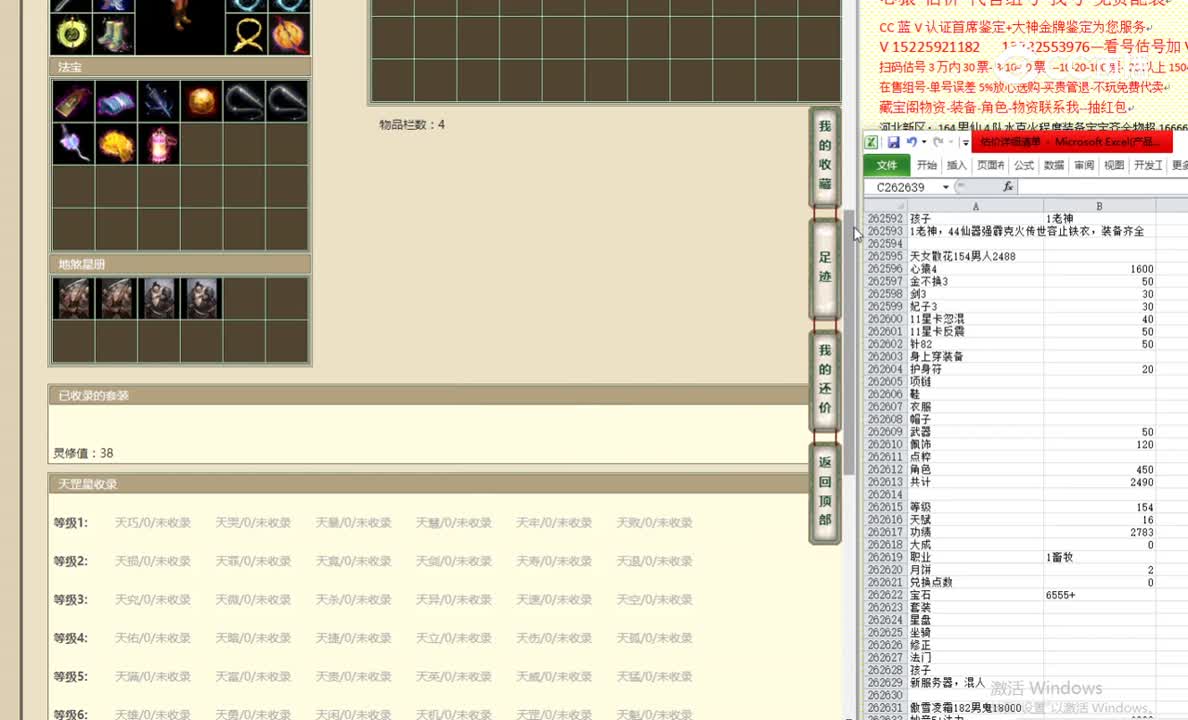Viewport: 1188px width, 720px height.
Task: Click 天损/0/未收录 entry in 等级2
Action: [x=153, y=562]
